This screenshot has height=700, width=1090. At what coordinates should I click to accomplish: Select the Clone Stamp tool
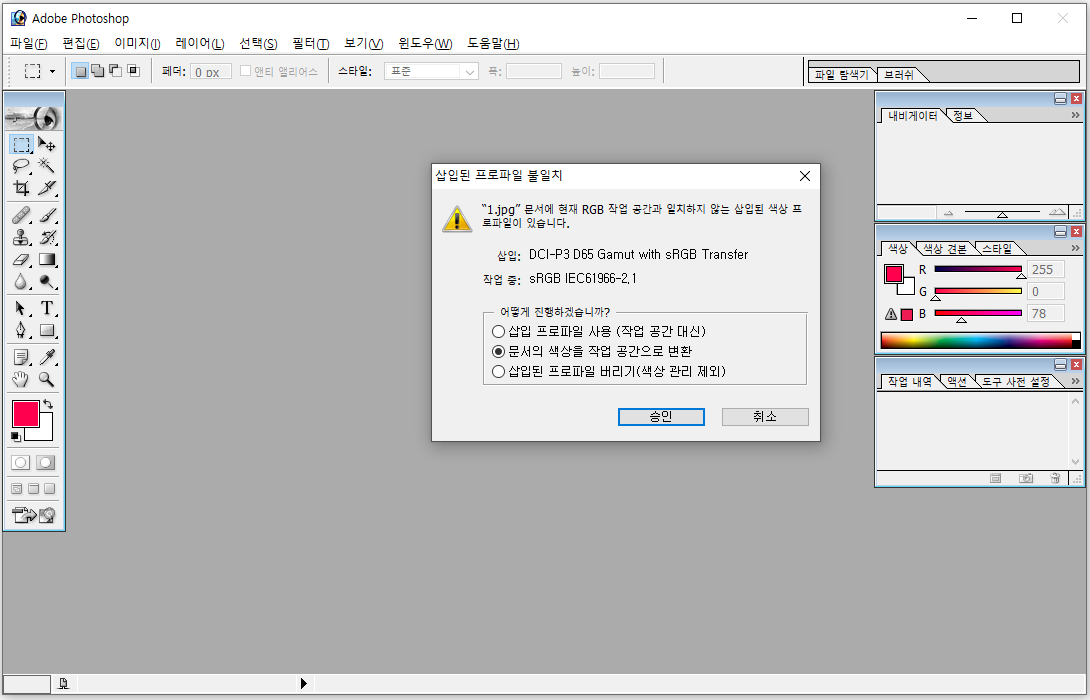22,237
